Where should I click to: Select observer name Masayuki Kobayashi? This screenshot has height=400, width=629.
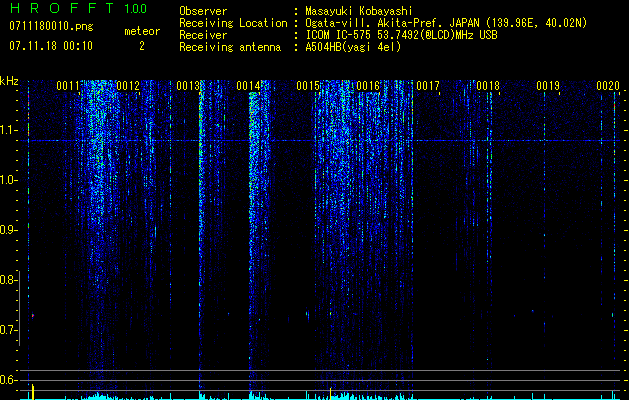tap(359, 11)
